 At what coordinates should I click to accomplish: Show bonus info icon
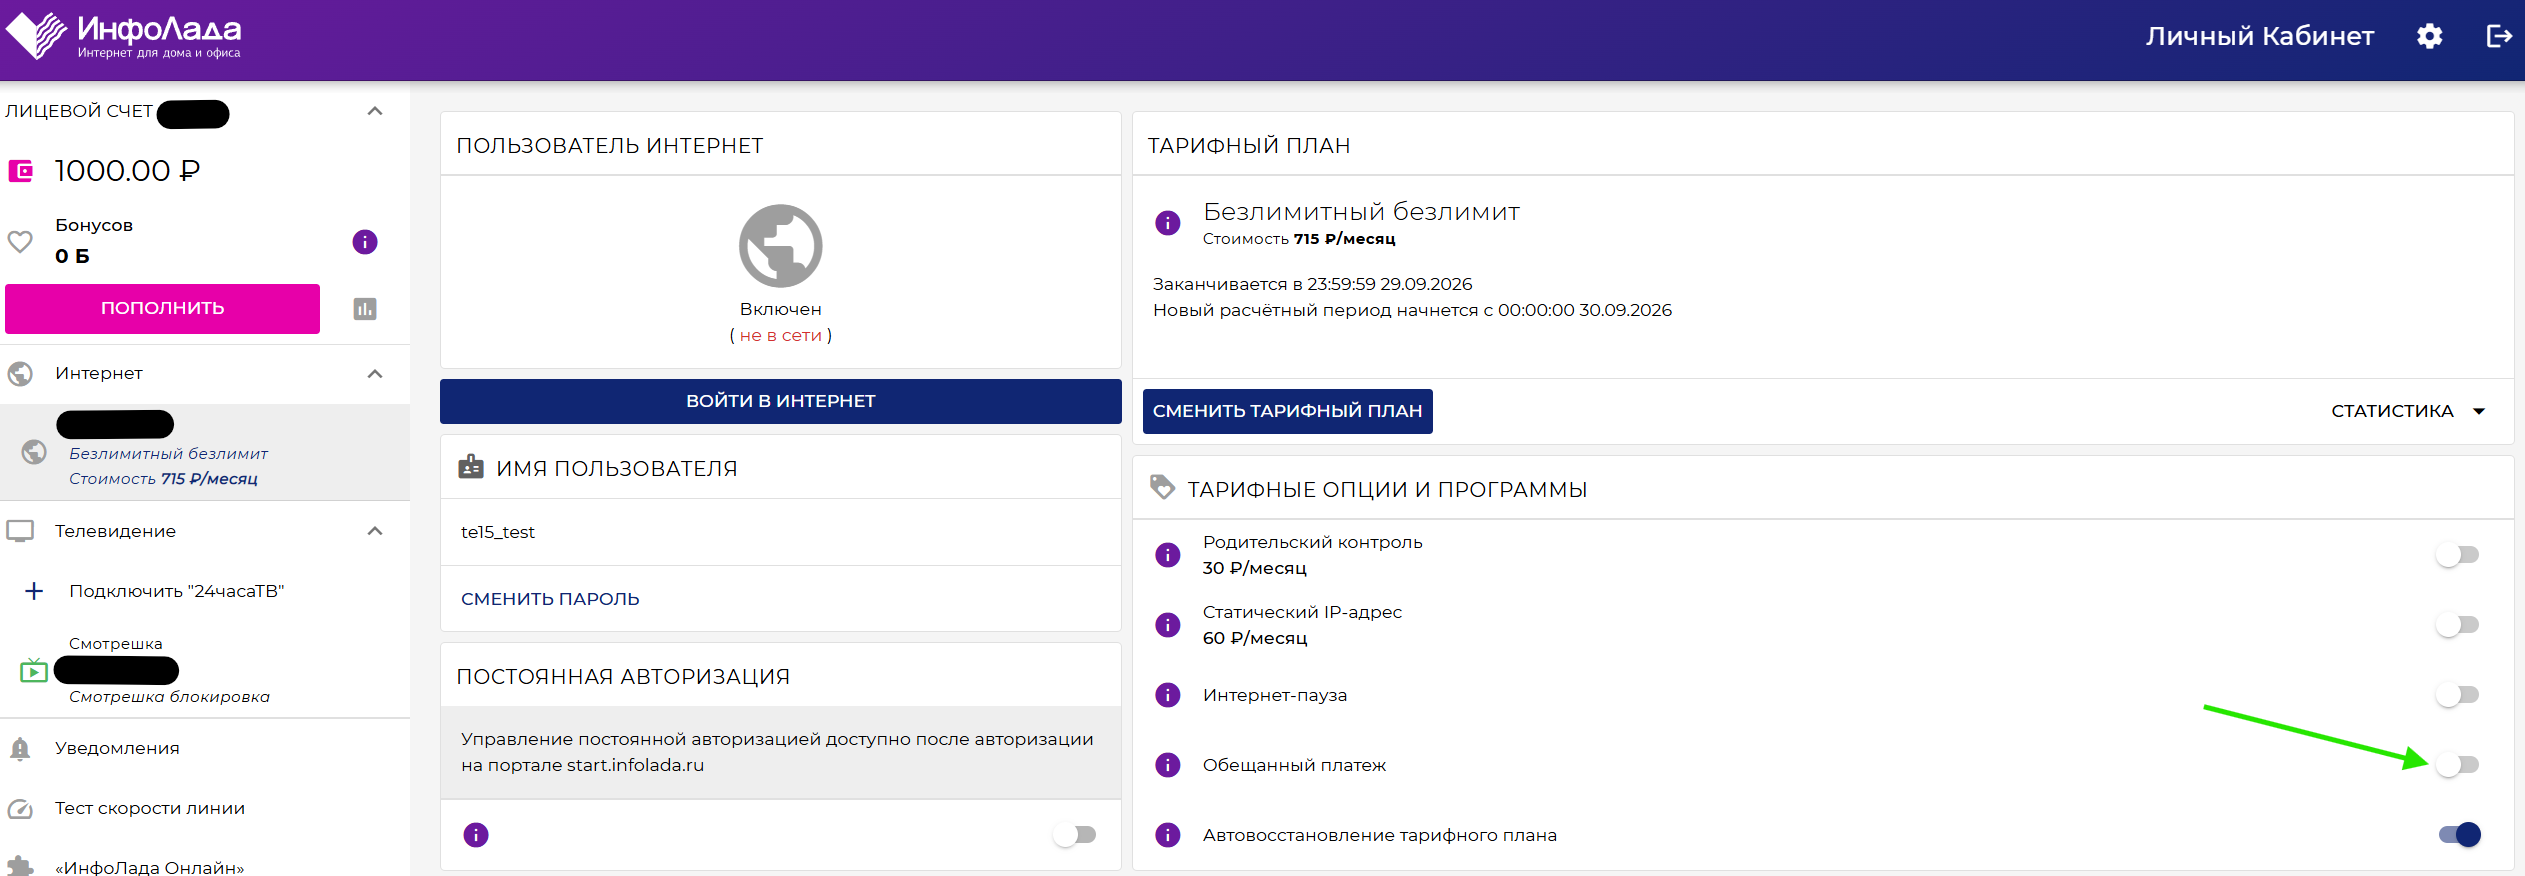(x=365, y=242)
